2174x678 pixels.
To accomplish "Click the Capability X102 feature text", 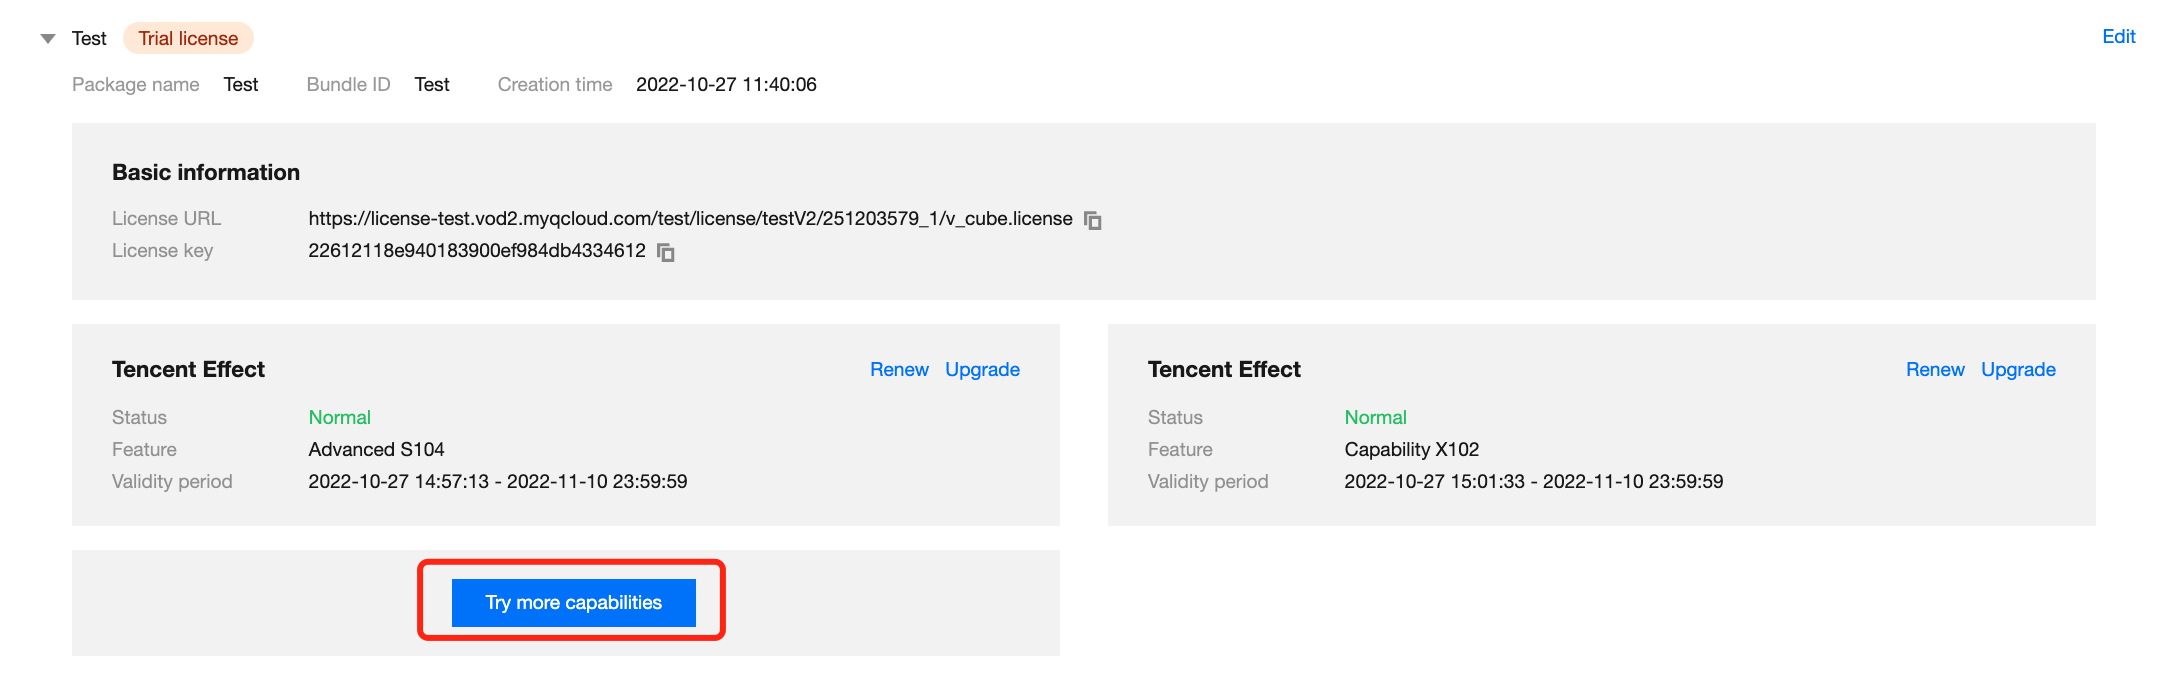I will coord(1411,450).
